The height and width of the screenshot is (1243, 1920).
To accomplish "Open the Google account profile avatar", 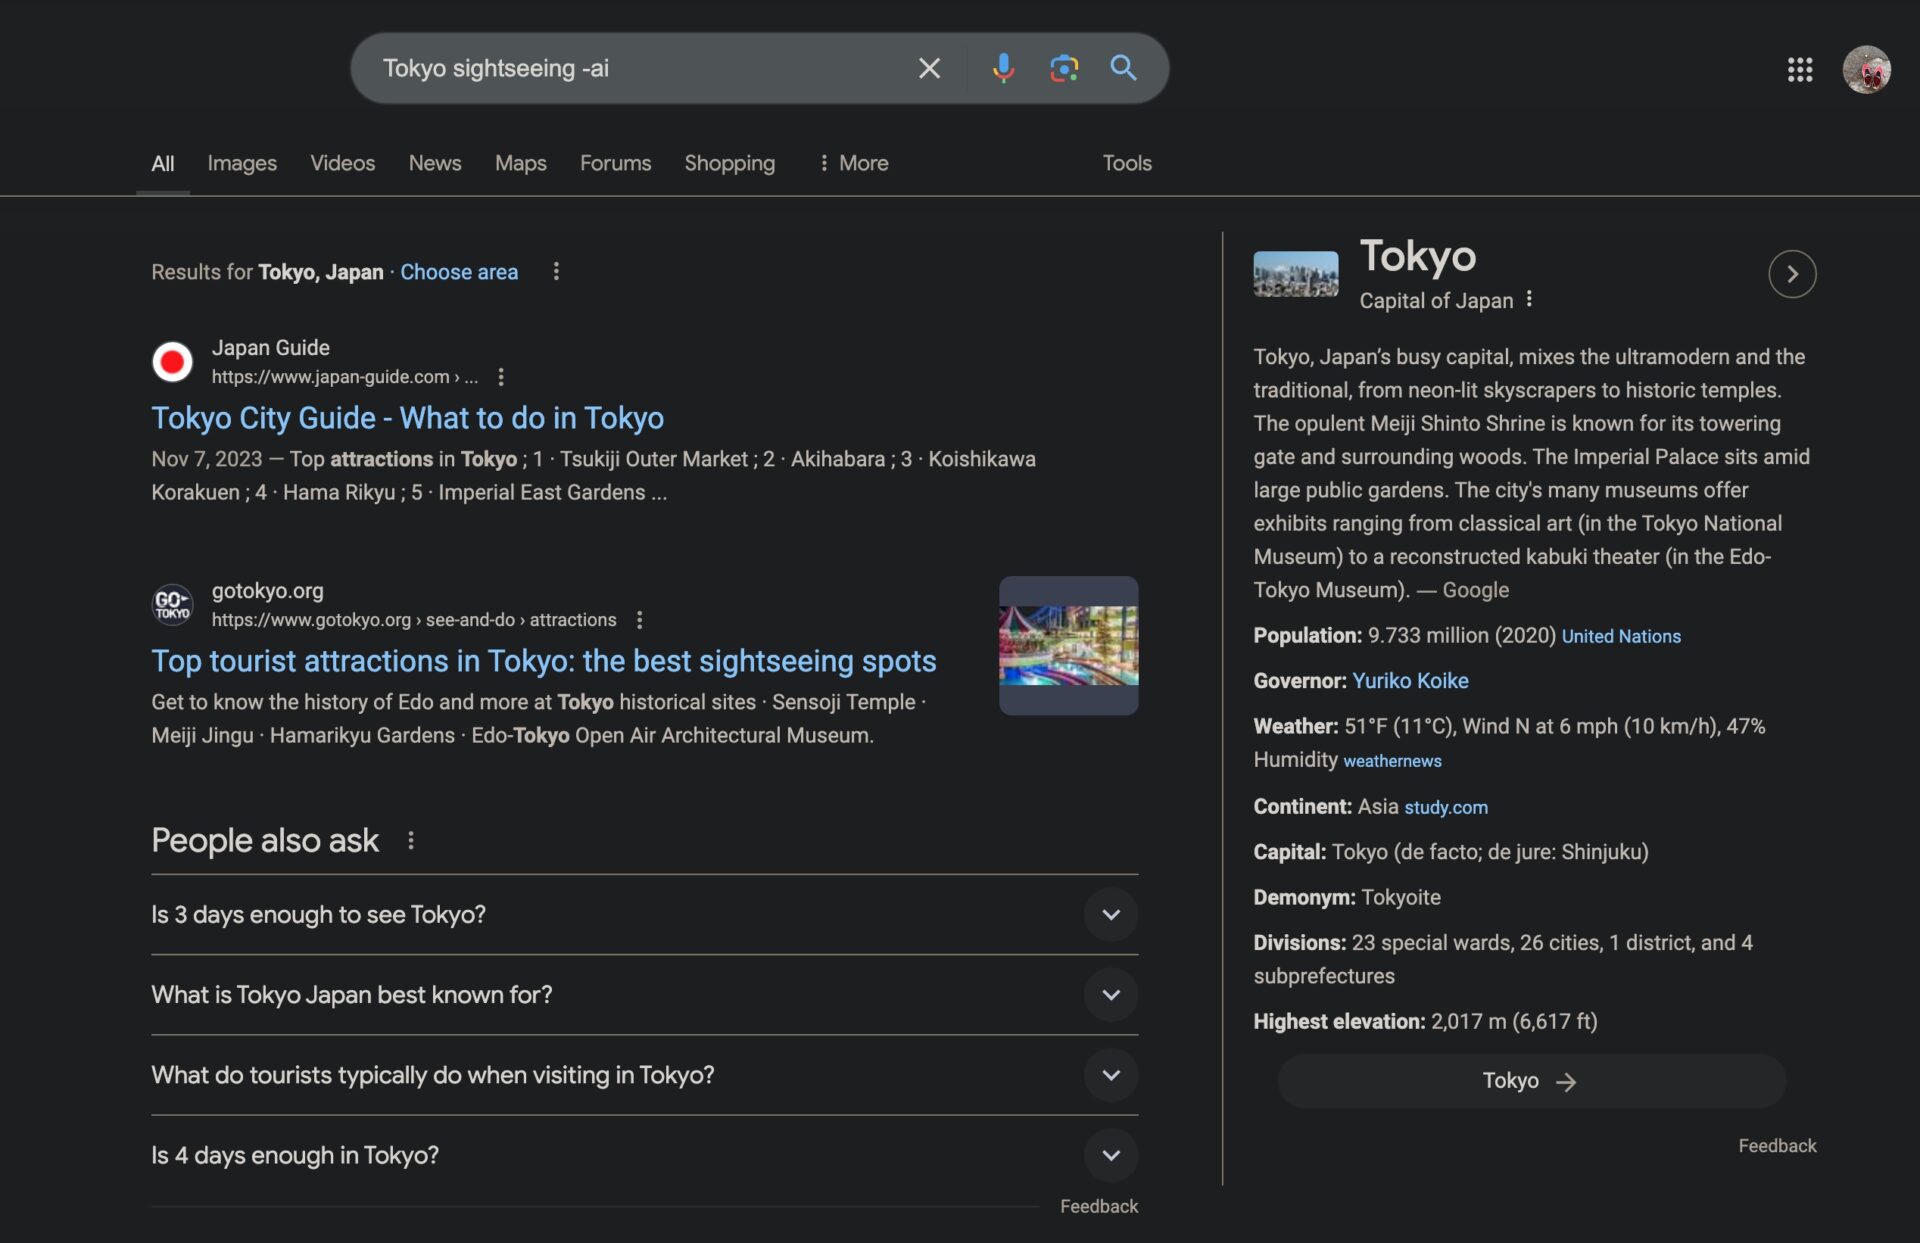I will (1866, 69).
